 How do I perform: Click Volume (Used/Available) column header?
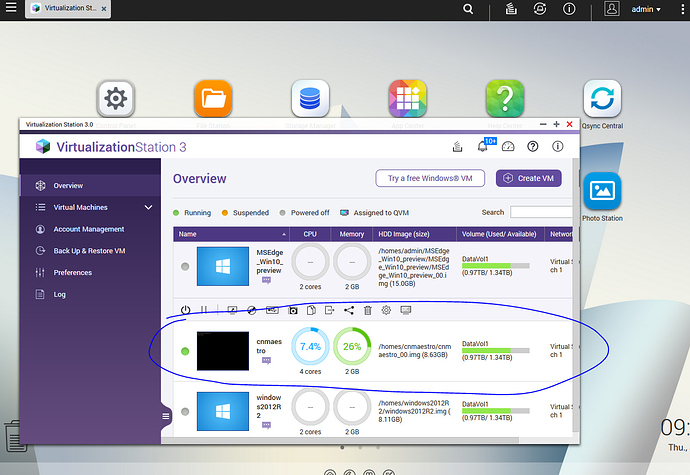500,234
